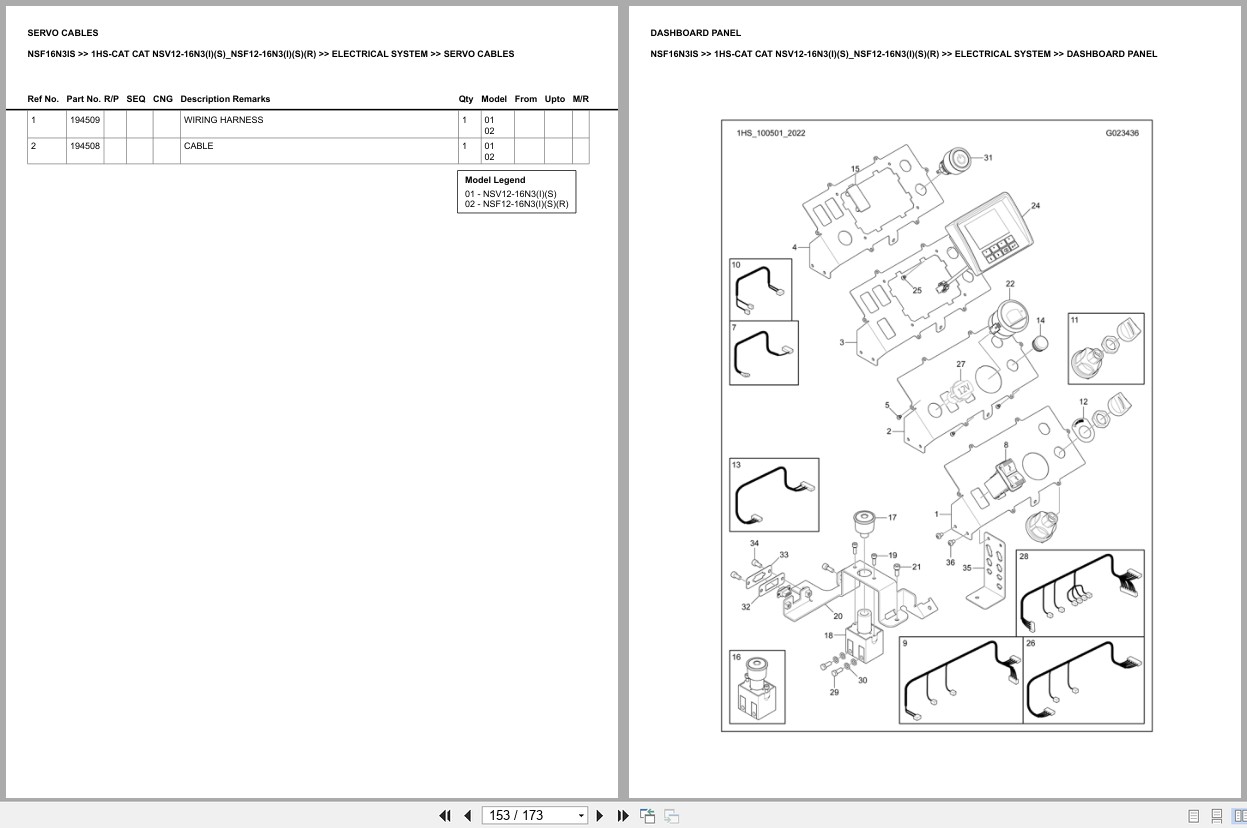The height and width of the screenshot is (828, 1247).
Task: Click the Description Remarks column header
Action: point(225,99)
